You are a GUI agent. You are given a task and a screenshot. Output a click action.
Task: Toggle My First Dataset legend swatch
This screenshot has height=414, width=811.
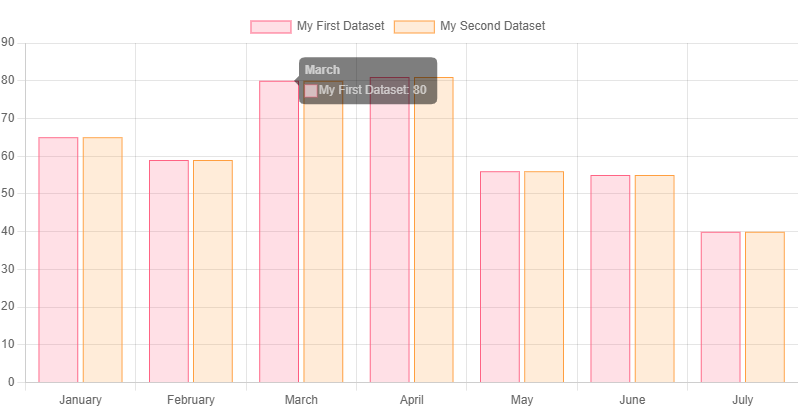click(x=271, y=26)
